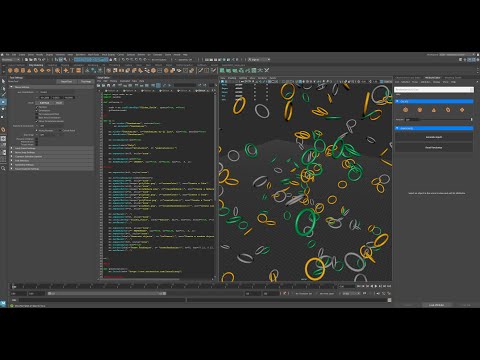This screenshot has width=480, height=360.
Task: Click the Type (T) tool shelf icon
Action: pos(72,70)
